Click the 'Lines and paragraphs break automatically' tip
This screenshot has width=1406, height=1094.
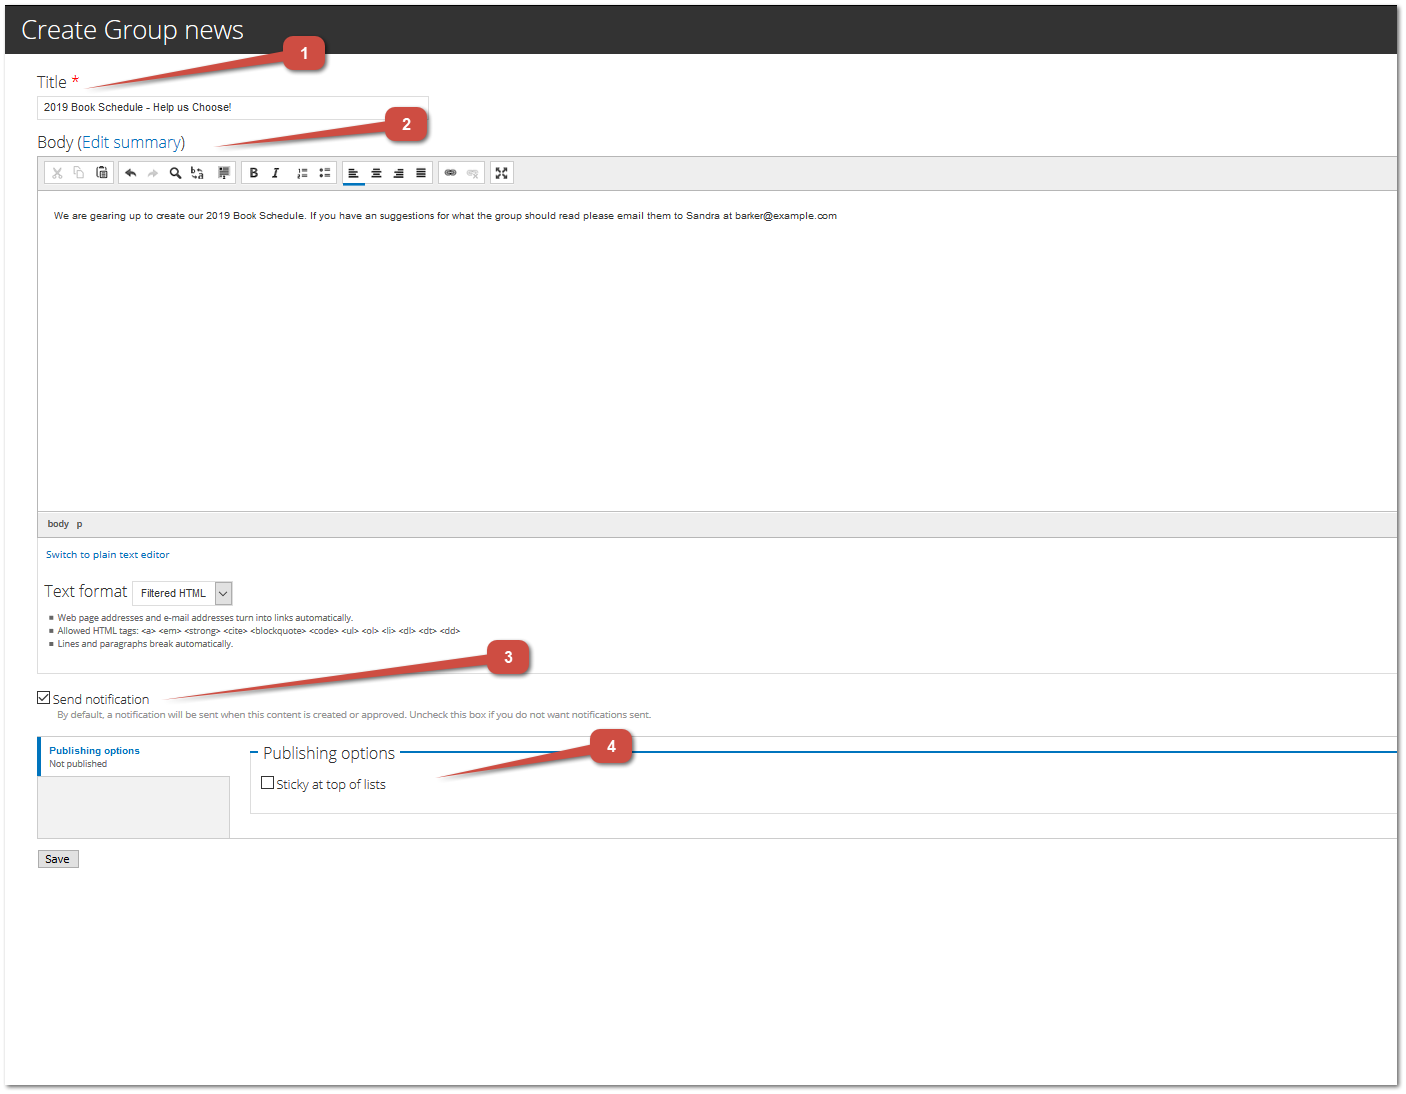pyautogui.click(x=145, y=644)
